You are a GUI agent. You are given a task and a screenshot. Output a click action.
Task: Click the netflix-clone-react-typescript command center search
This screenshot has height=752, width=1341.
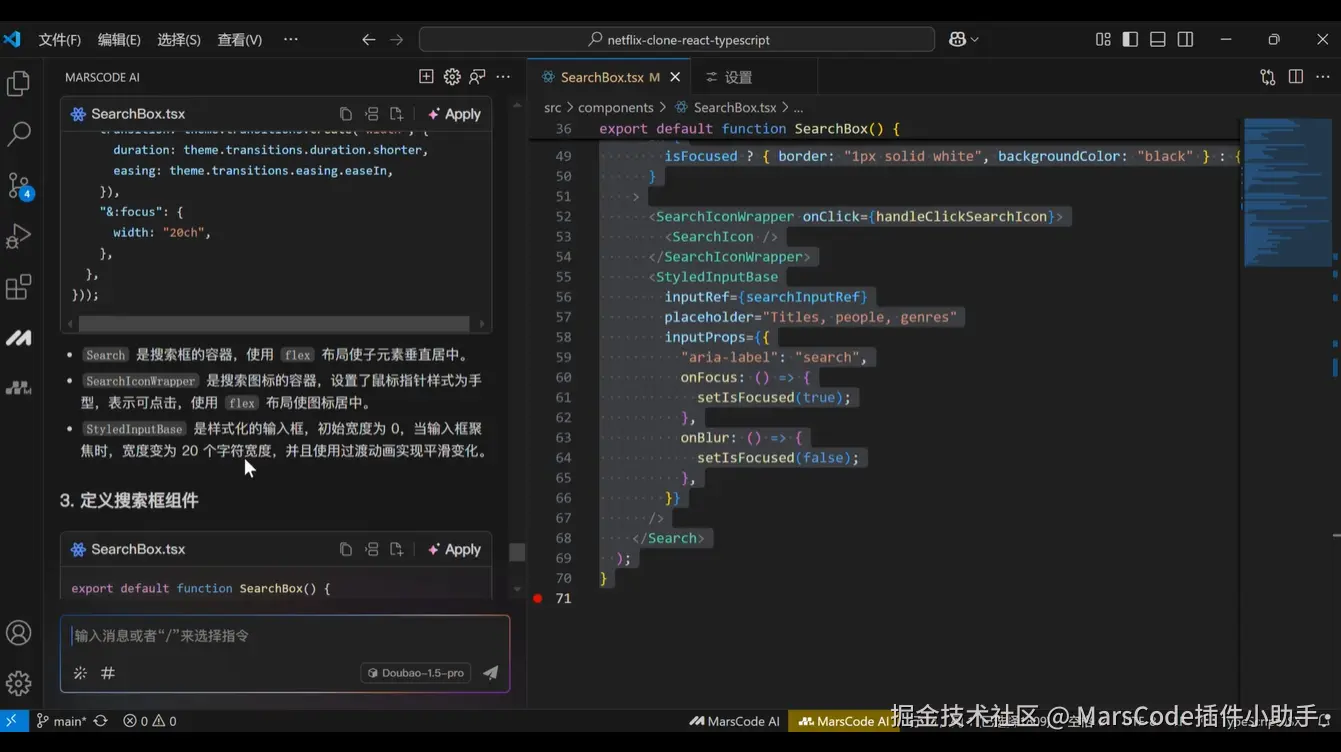click(x=677, y=40)
